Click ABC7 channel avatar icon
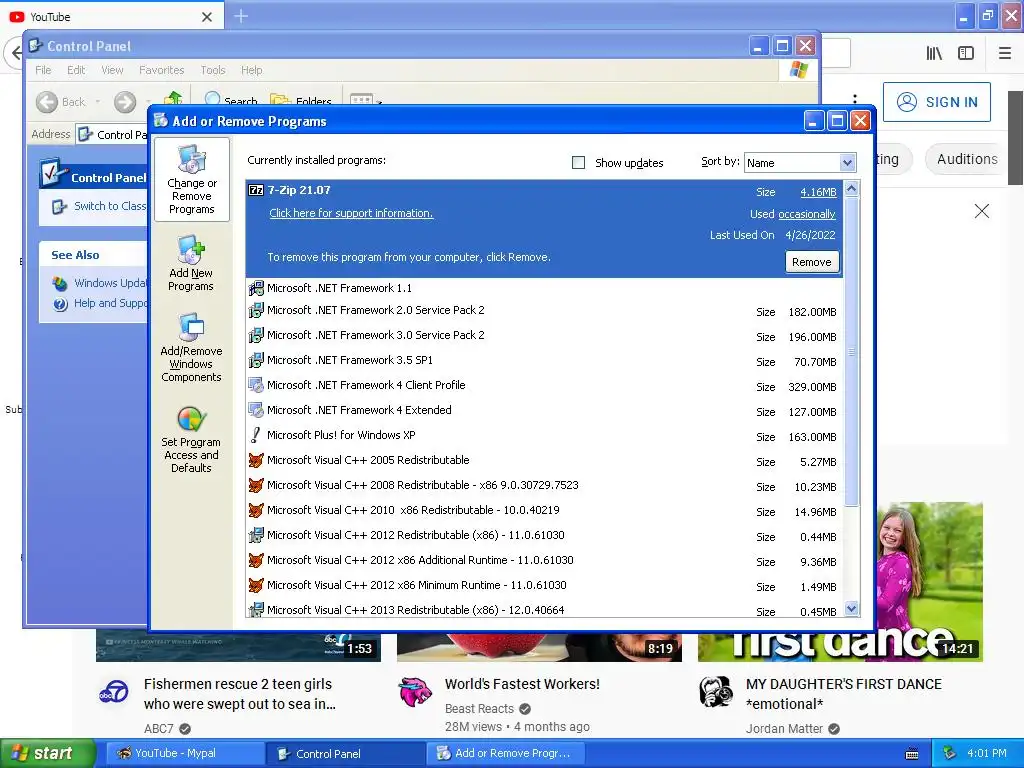 click(114, 694)
